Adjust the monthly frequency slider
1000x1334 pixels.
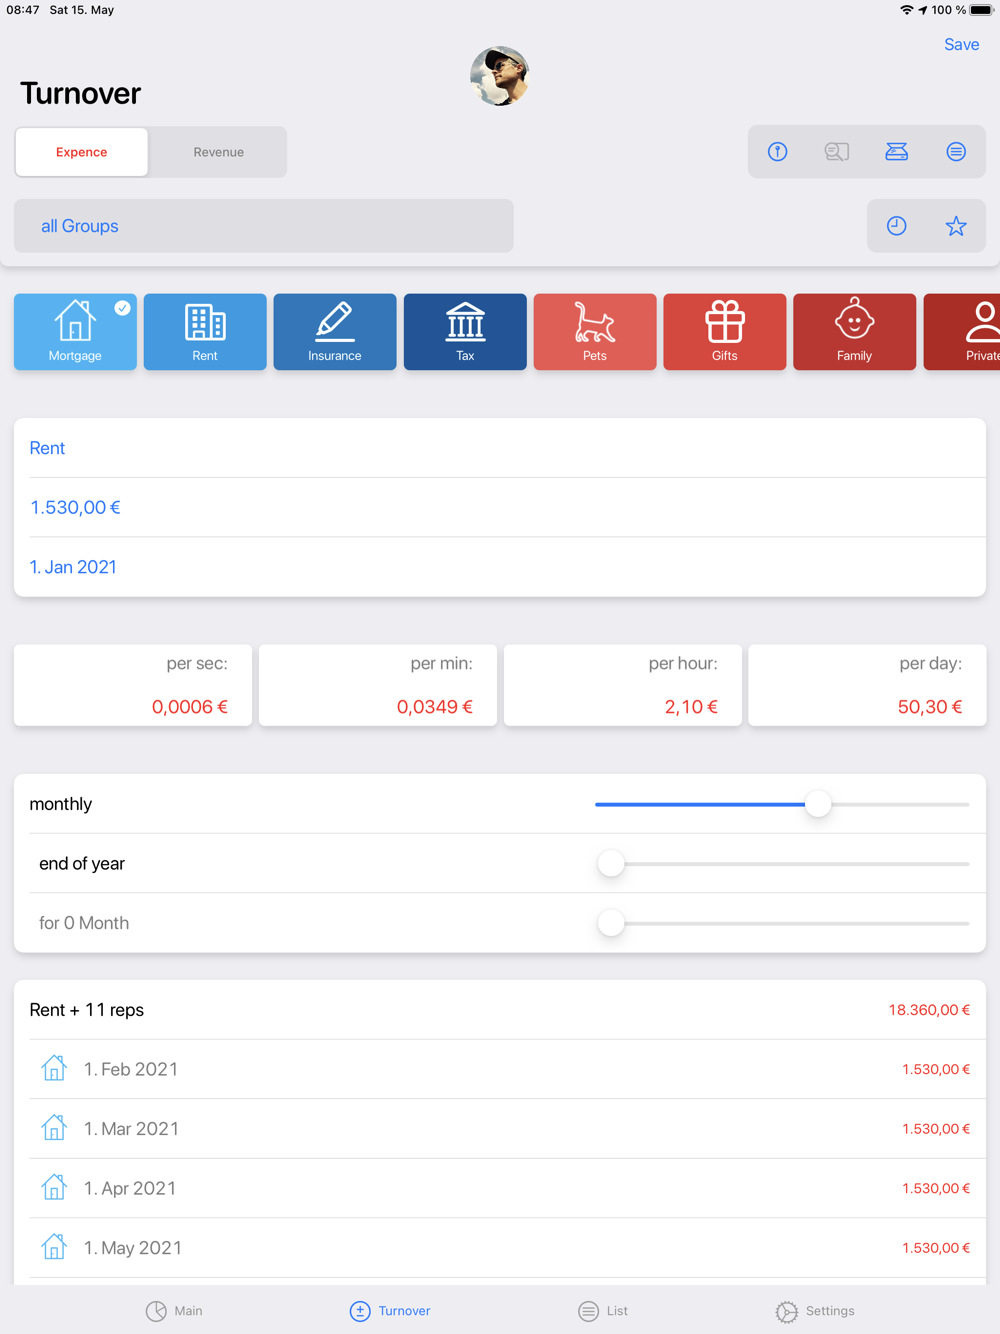(x=782, y=804)
